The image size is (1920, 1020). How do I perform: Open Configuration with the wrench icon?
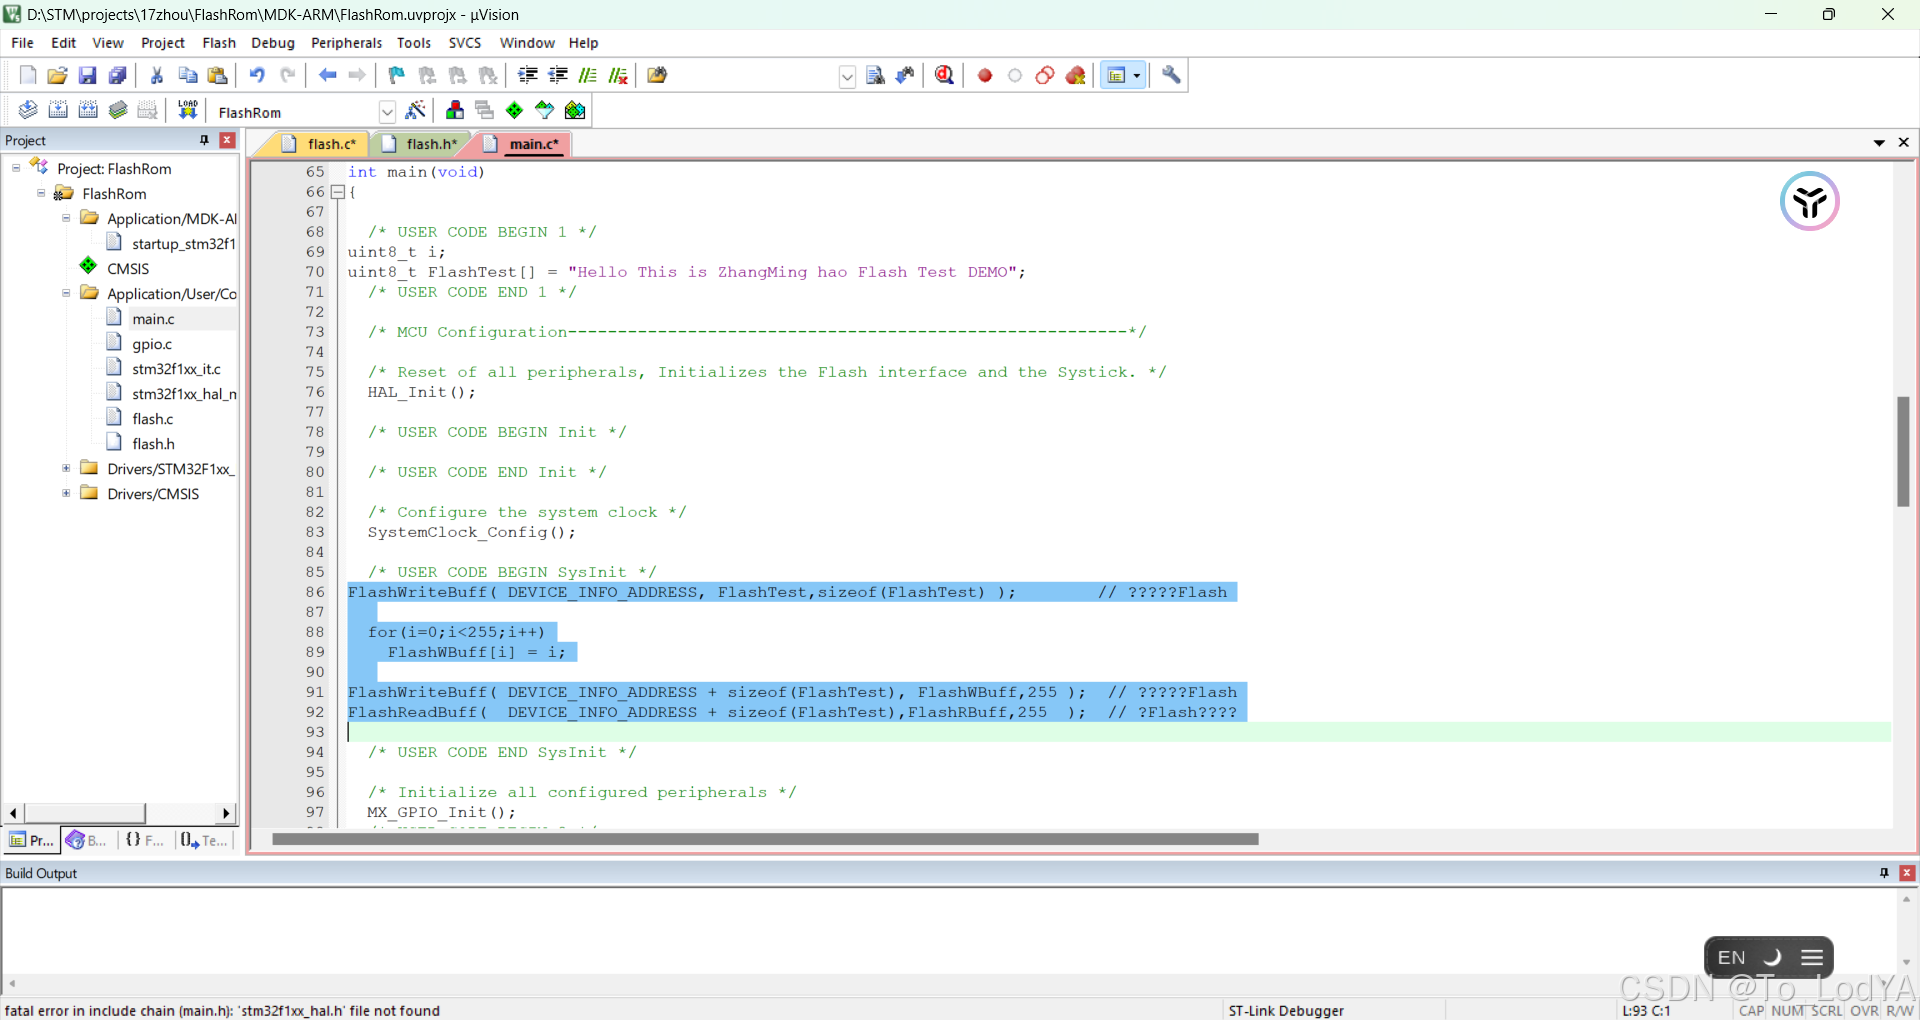pyautogui.click(x=1171, y=75)
